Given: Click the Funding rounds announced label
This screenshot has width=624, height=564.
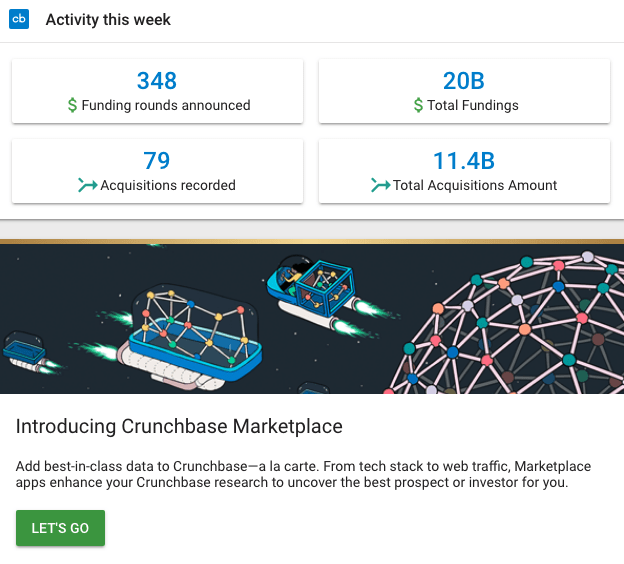Looking at the screenshot, I should tap(166, 105).
